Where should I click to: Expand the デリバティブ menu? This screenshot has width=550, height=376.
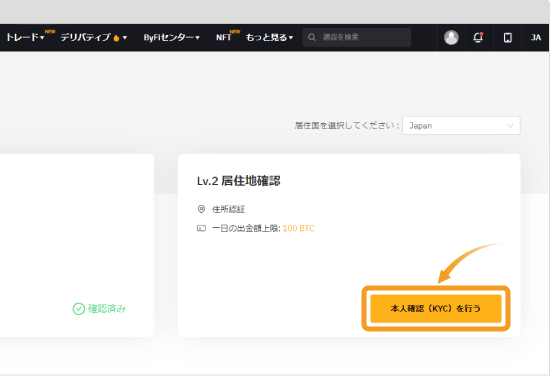(94, 38)
